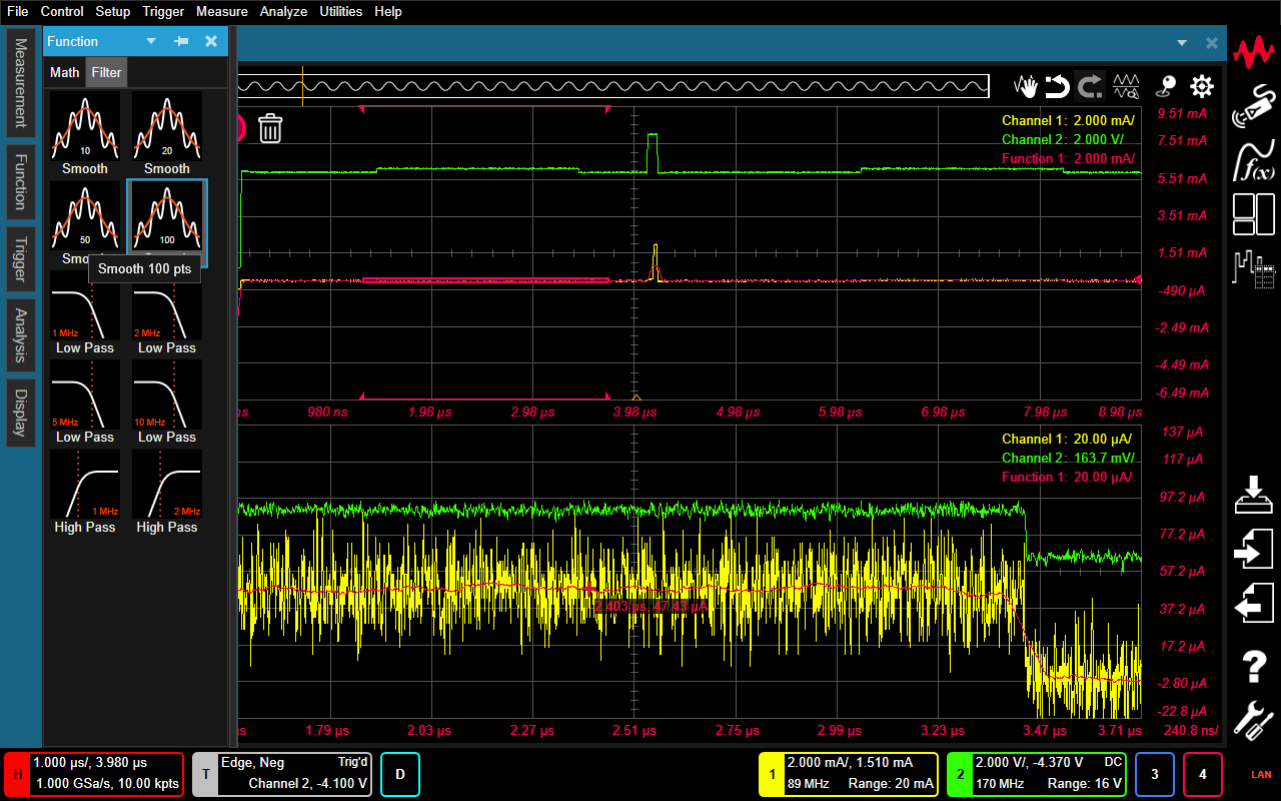Screen dimensions: 1281x801
Task: Pin the Function panel
Action: [x=181, y=41]
